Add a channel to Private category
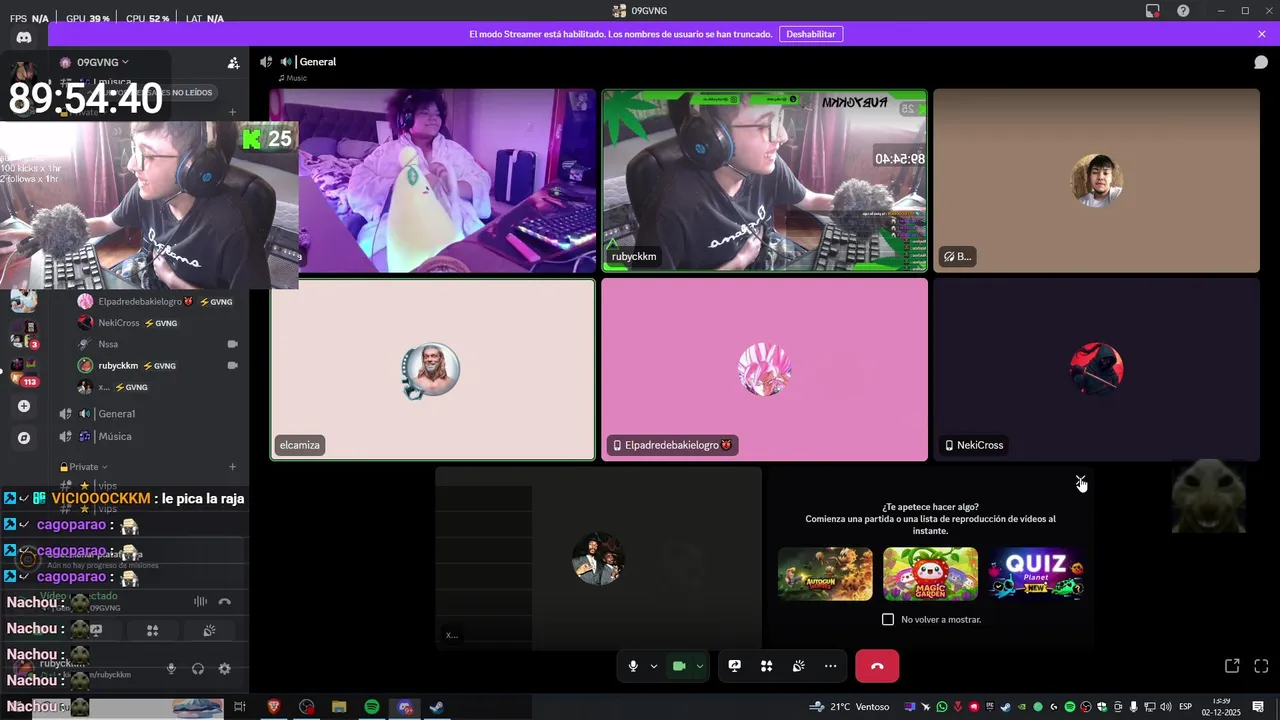Image resolution: width=1280 pixels, height=720 pixels. (x=233, y=467)
